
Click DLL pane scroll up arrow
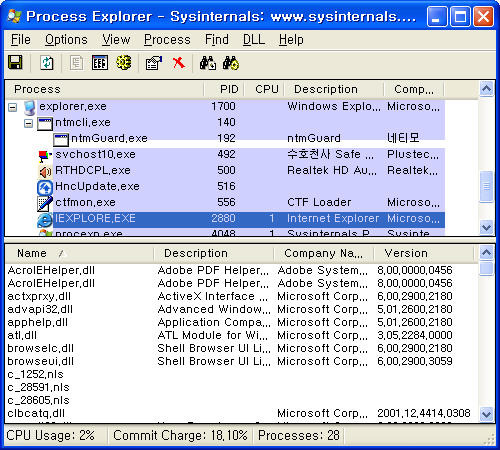pyautogui.click(x=487, y=253)
